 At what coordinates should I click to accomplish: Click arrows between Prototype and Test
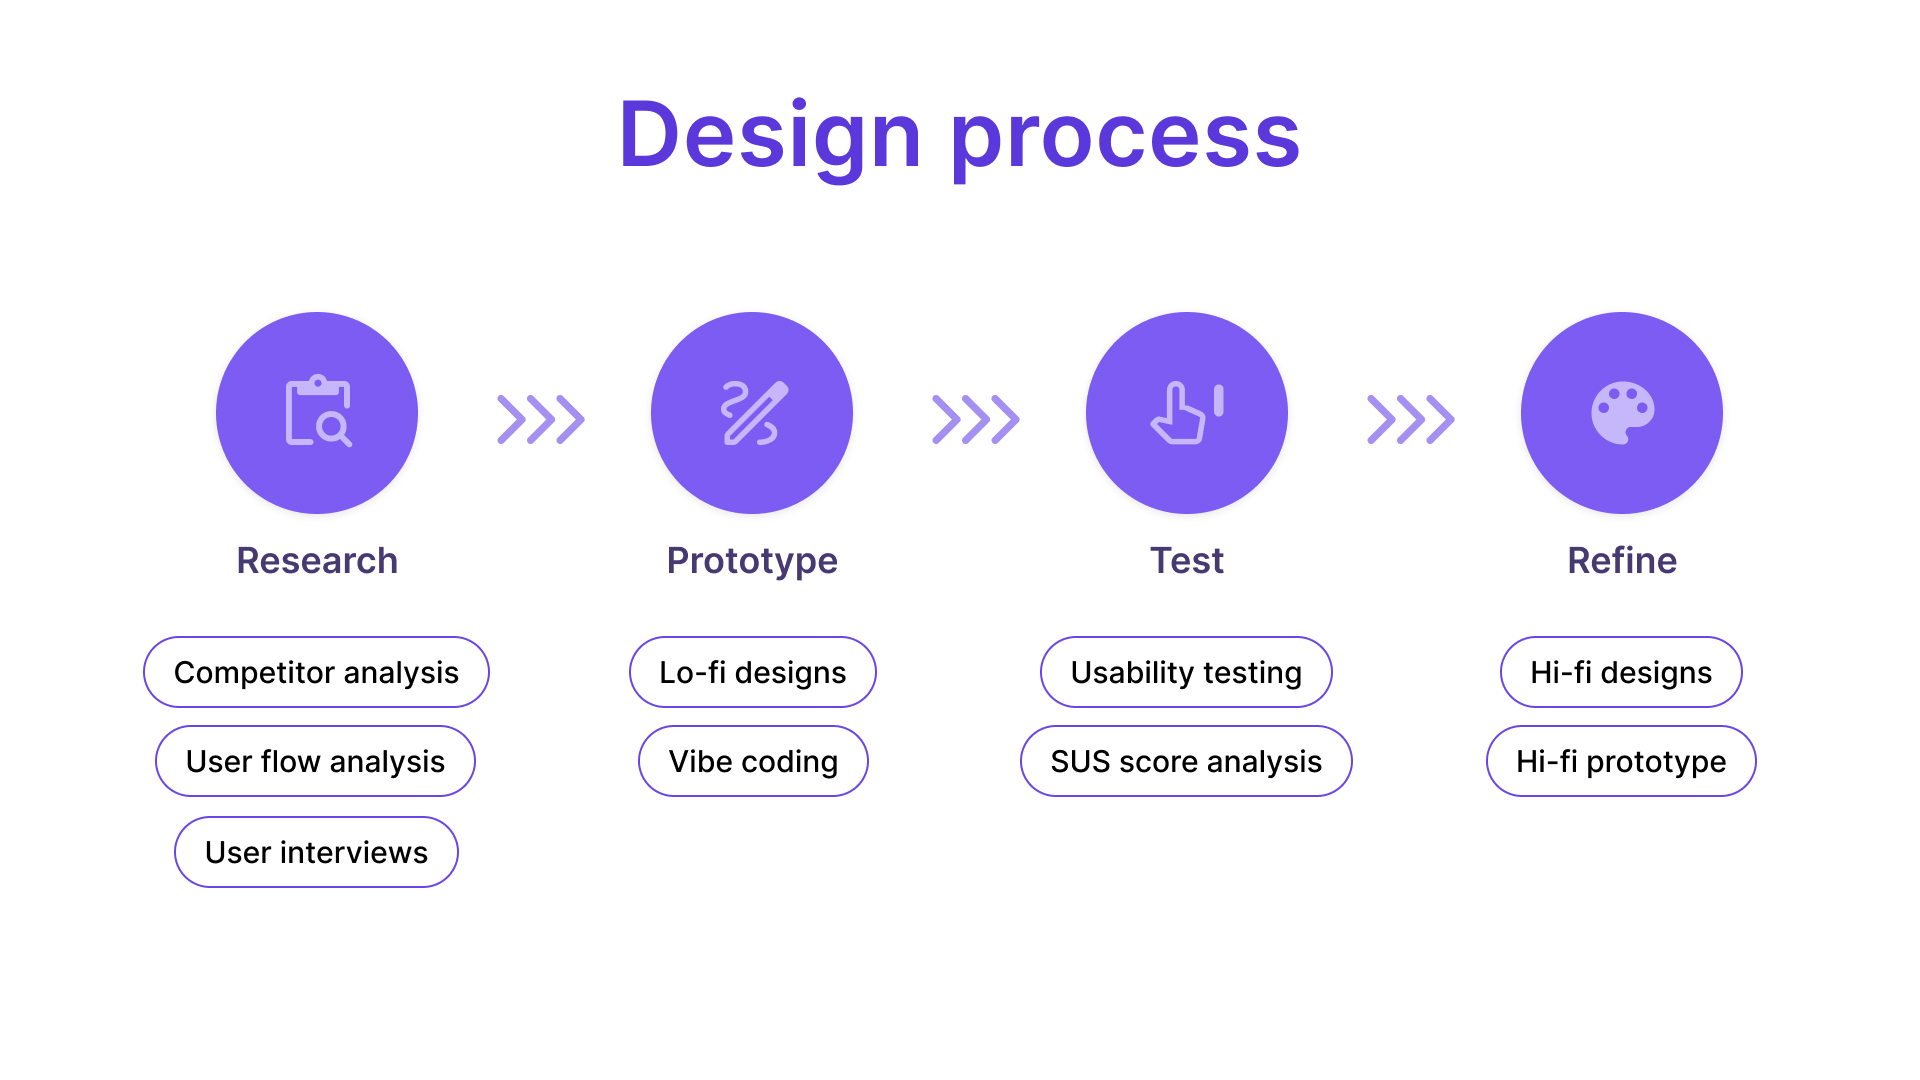(976, 419)
